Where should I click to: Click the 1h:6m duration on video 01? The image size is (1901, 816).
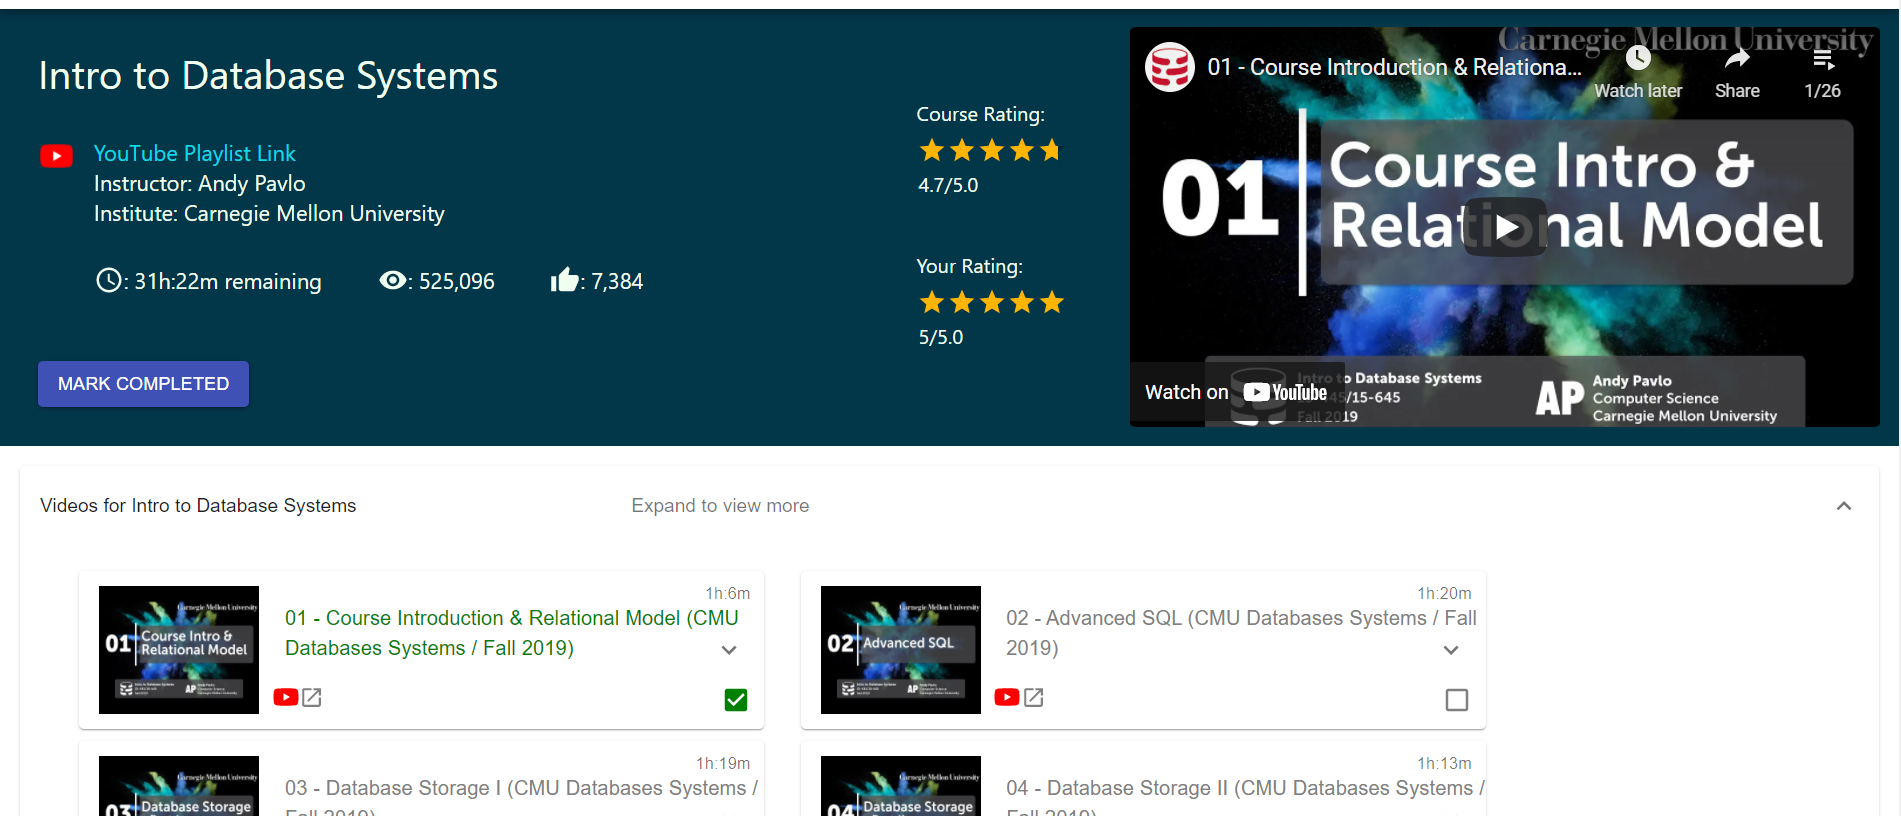[x=727, y=593]
